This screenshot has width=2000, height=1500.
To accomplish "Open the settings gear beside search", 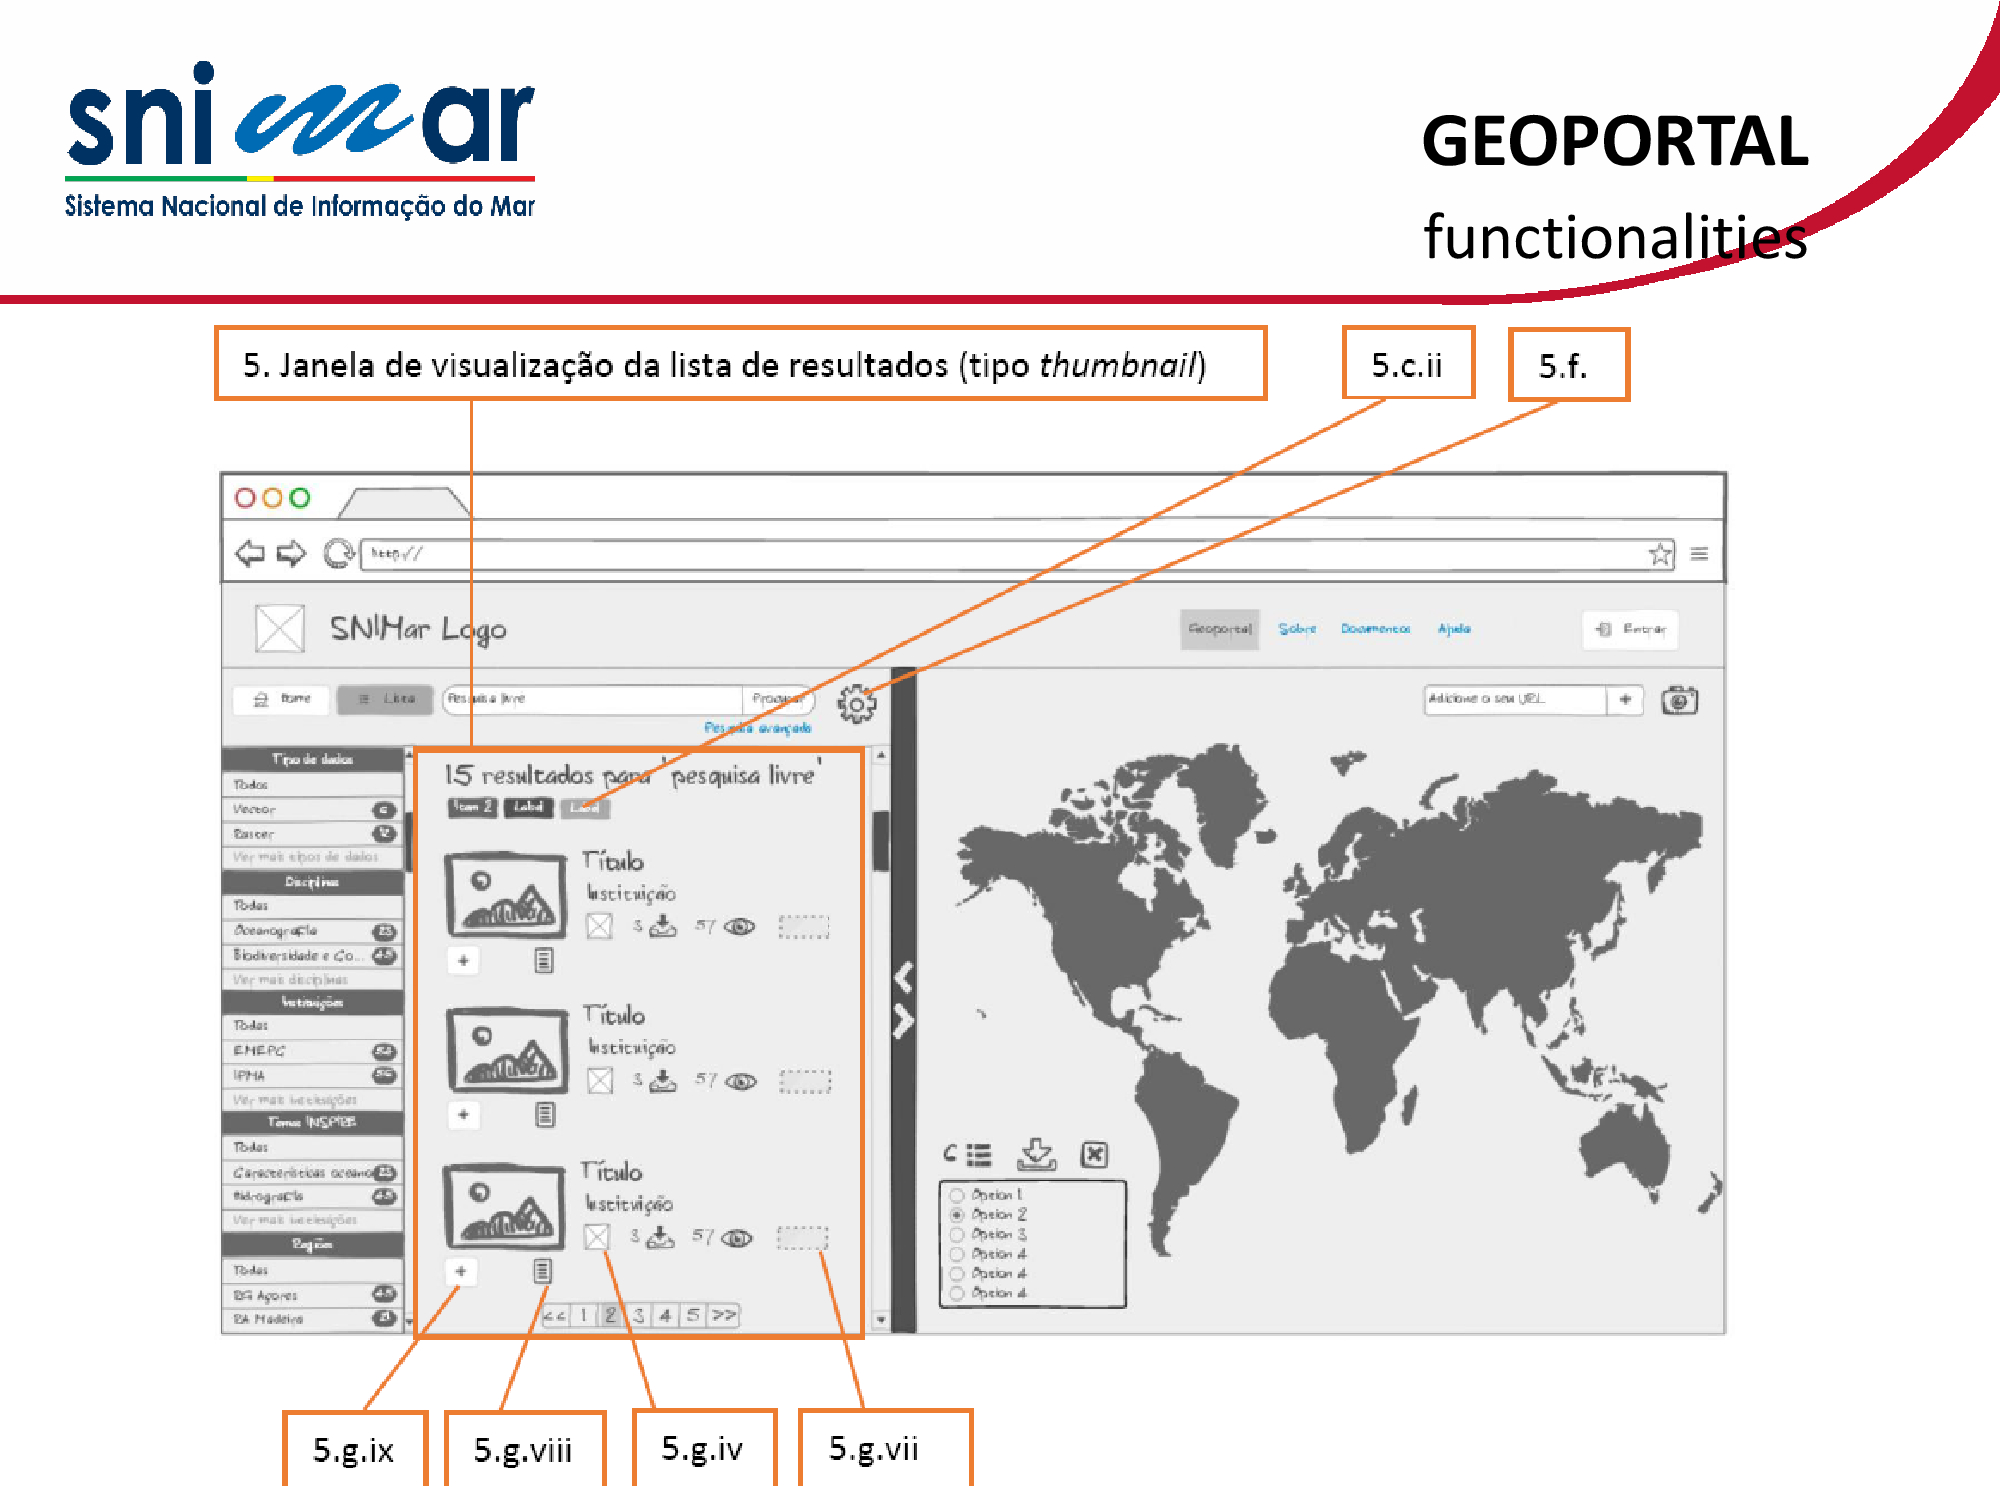I will pyautogui.click(x=856, y=704).
